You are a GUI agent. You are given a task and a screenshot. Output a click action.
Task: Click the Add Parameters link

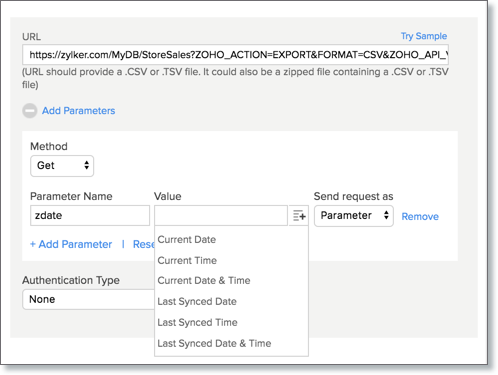[78, 111]
